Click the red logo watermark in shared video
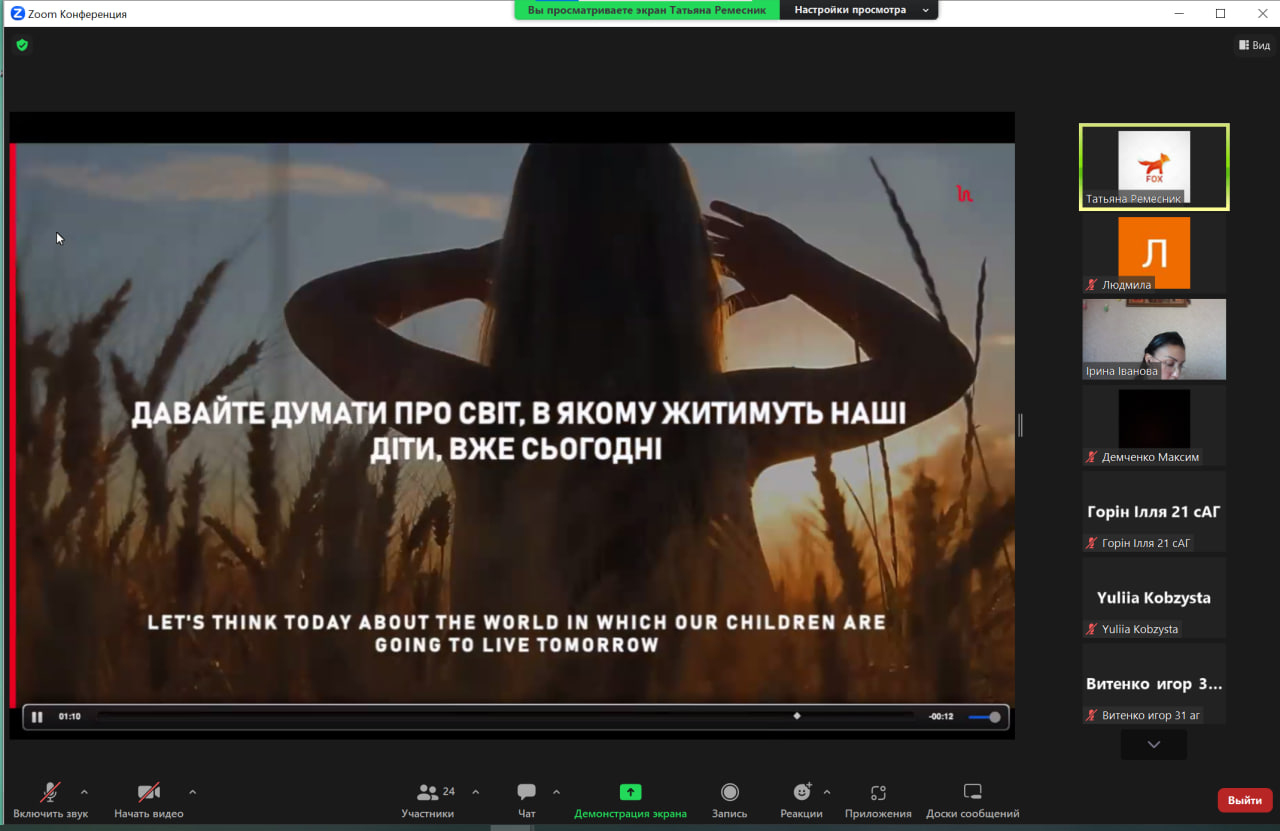The width and height of the screenshot is (1280, 831). [964, 194]
